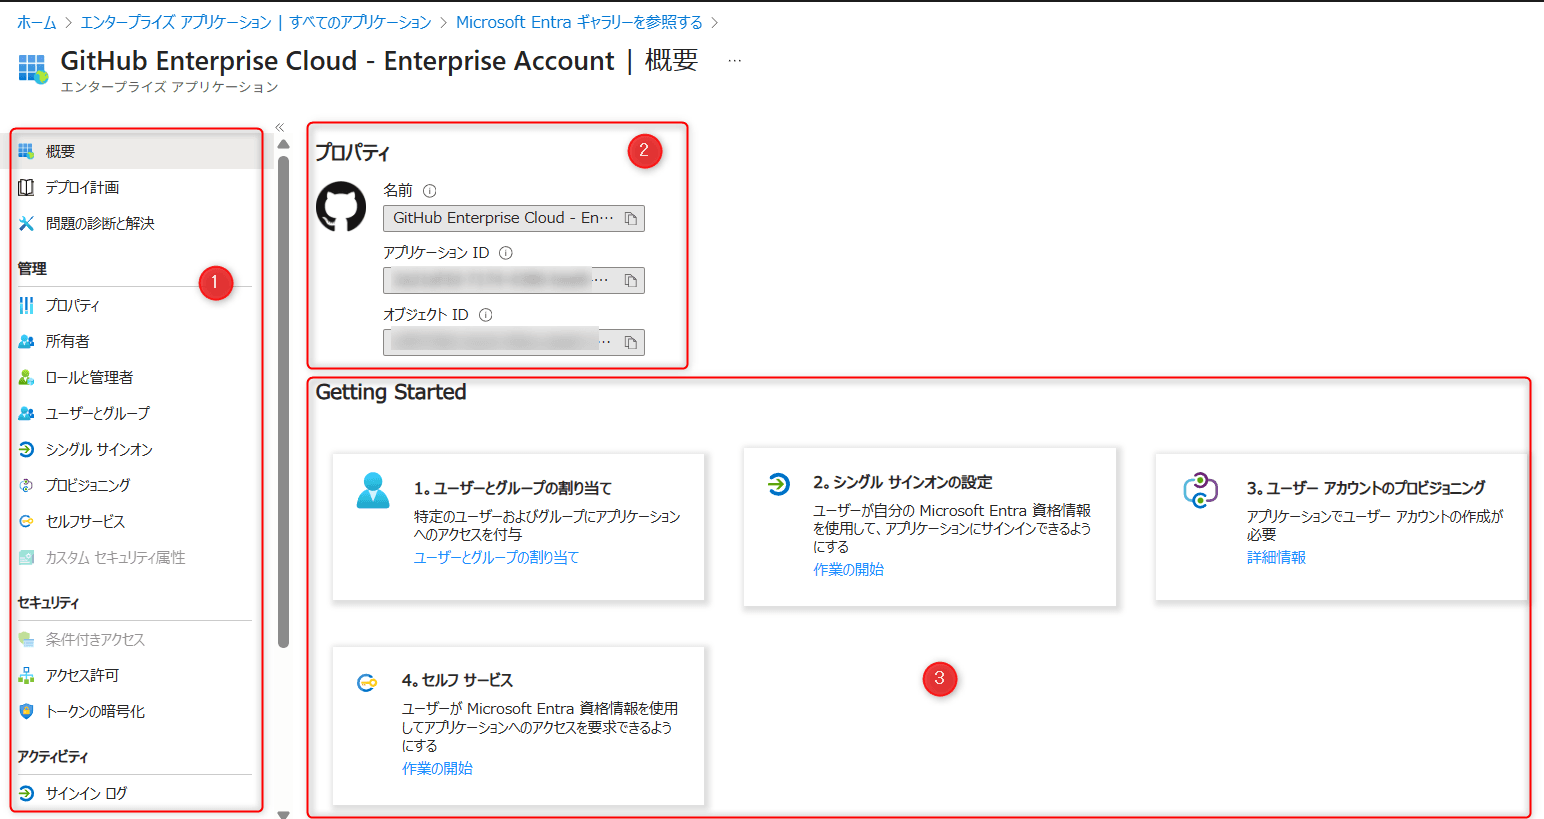
Task: Click the enterprise application grid icon in header
Action: tap(32, 69)
